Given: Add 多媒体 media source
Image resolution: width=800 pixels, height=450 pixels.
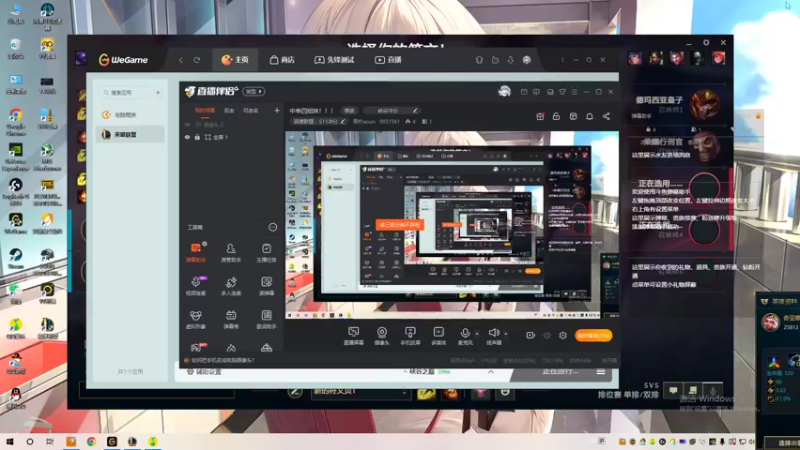Looking at the screenshot, I should tap(438, 336).
